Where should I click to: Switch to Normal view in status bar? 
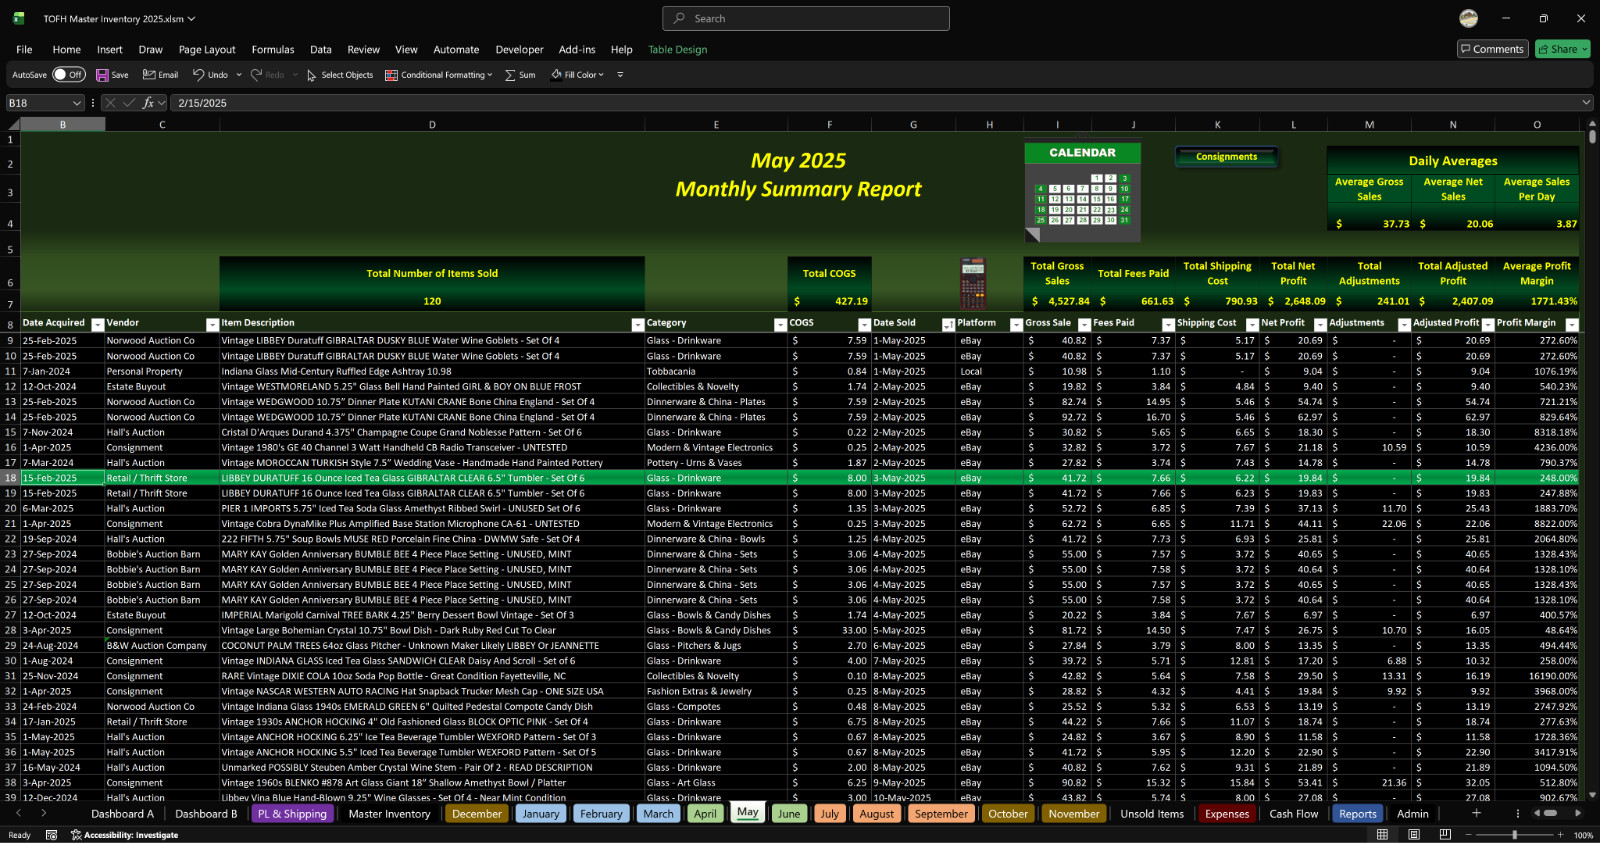click(x=1382, y=835)
